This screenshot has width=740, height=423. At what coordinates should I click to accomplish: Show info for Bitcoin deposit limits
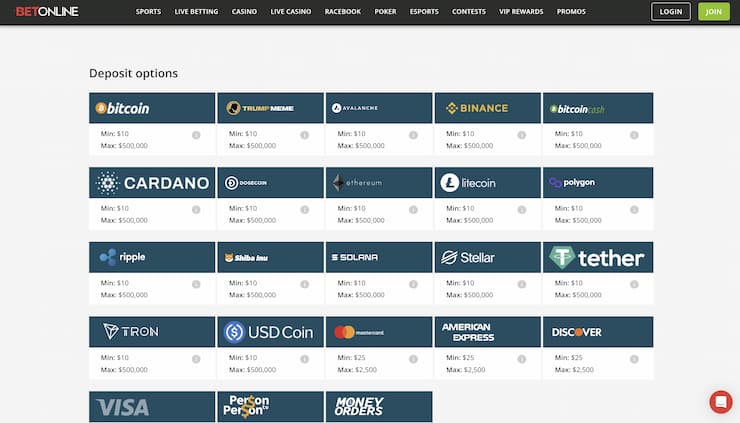[196, 135]
